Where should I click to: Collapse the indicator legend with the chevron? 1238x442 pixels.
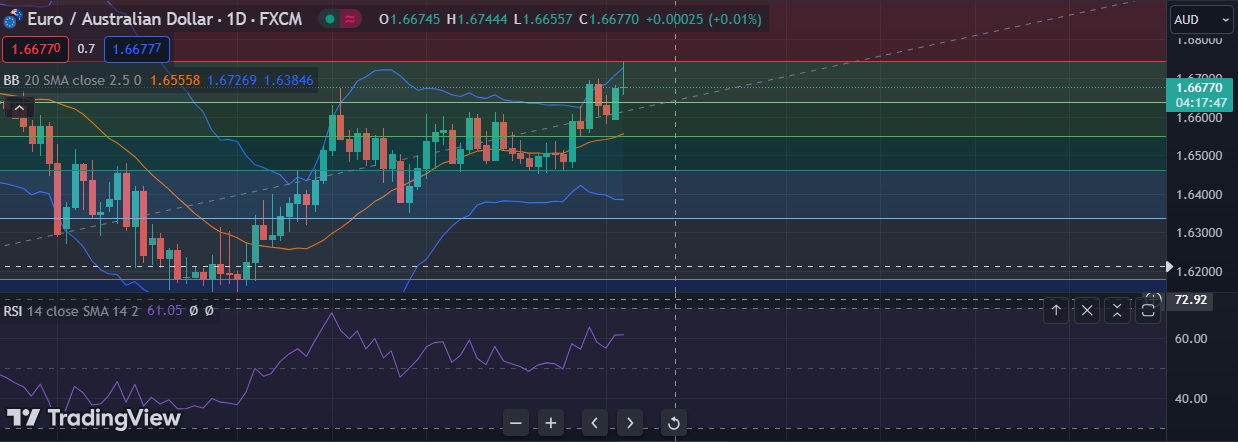(x=20, y=107)
